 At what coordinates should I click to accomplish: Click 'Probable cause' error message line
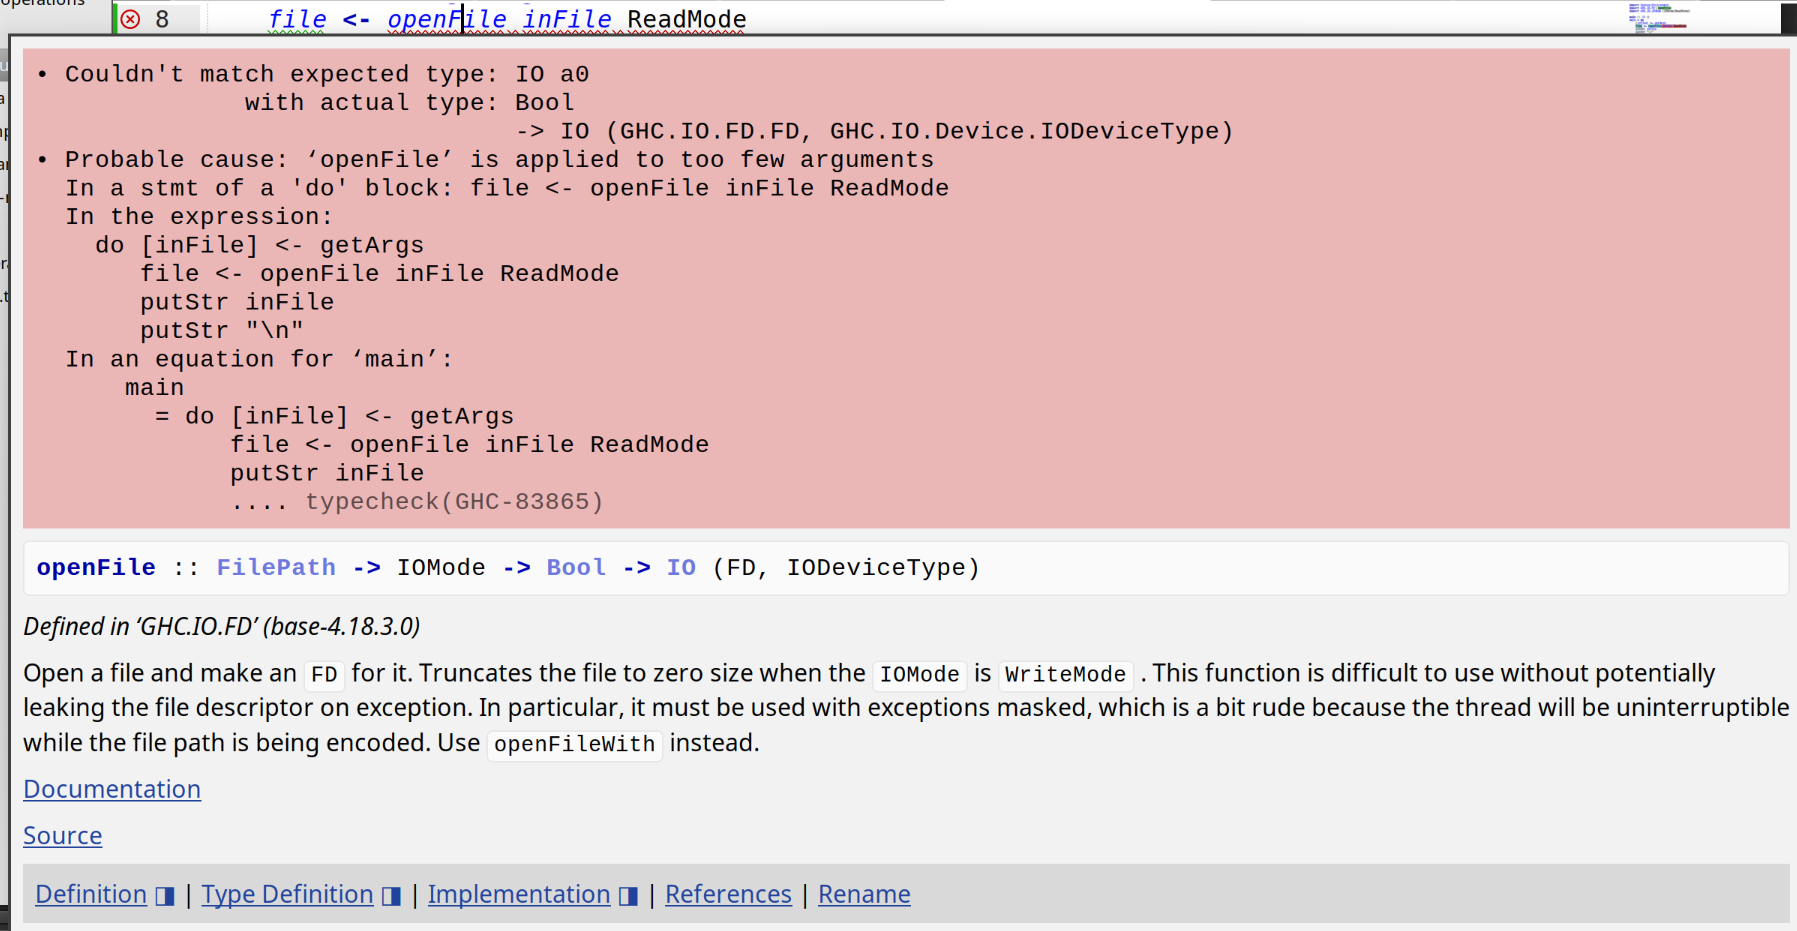[x=499, y=159]
